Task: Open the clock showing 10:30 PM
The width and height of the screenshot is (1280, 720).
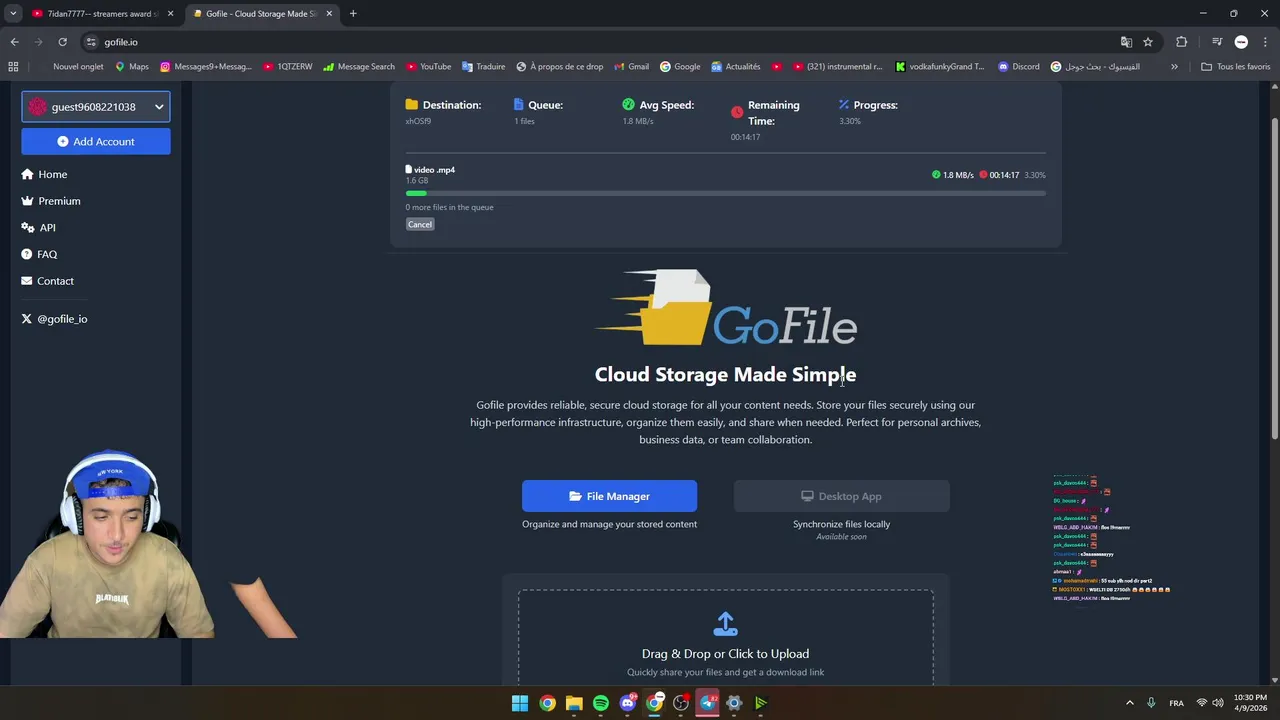Action: (x=1250, y=703)
